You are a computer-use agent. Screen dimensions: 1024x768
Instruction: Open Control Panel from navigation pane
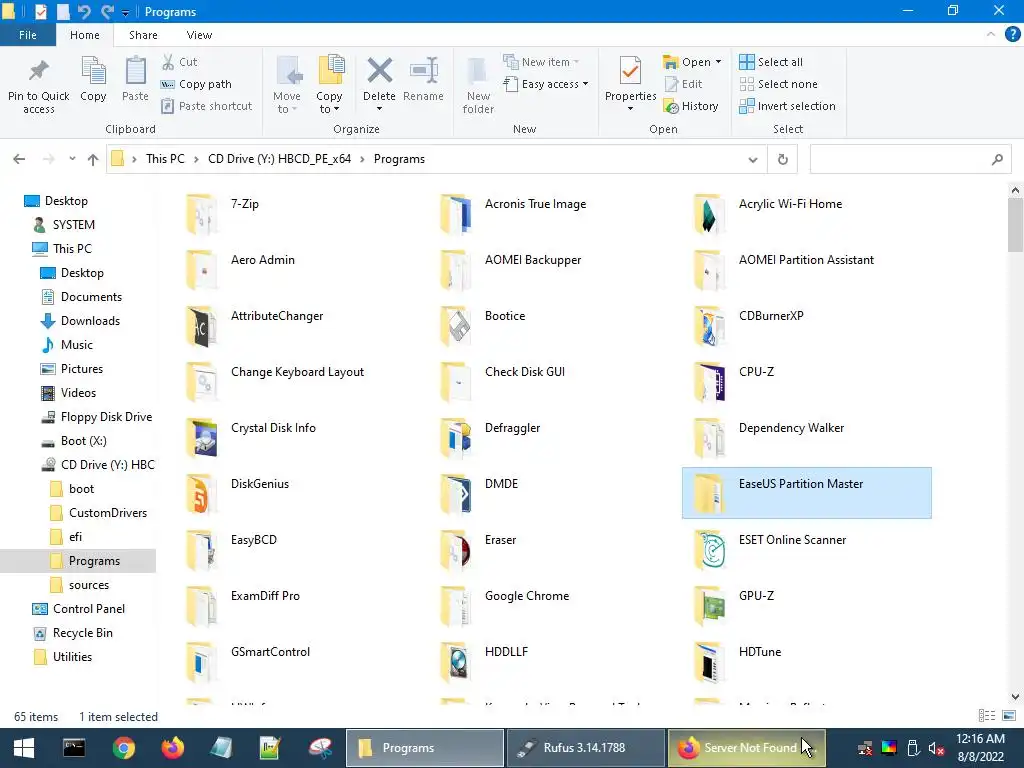89,609
